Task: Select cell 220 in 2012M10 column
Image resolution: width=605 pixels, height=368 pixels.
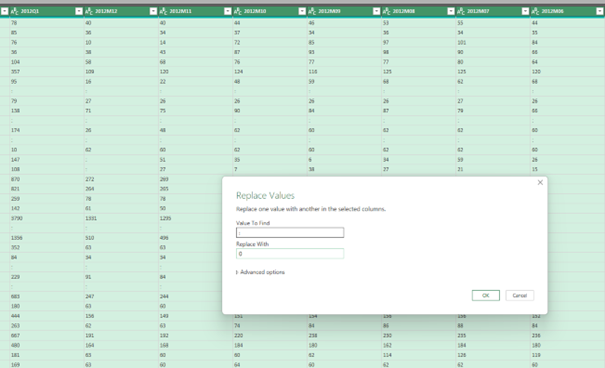Action: (x=270, y=336)
